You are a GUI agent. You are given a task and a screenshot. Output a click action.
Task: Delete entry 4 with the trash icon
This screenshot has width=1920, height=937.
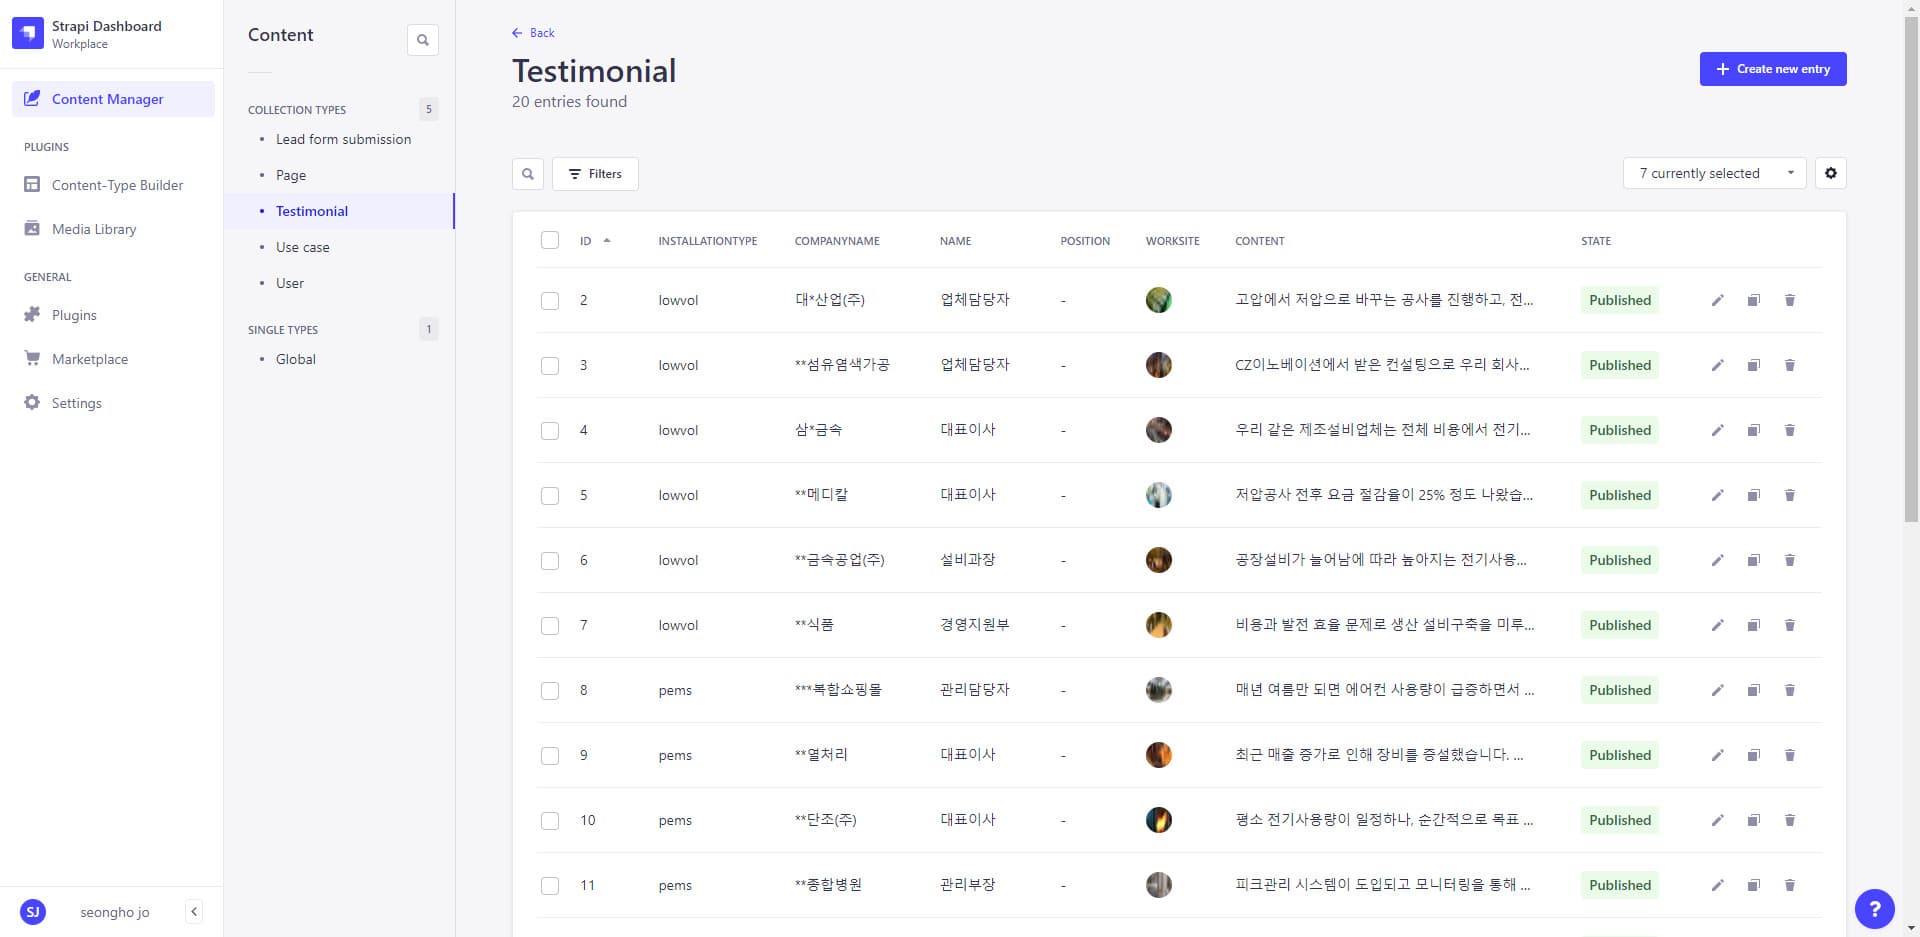[1789, 430]
